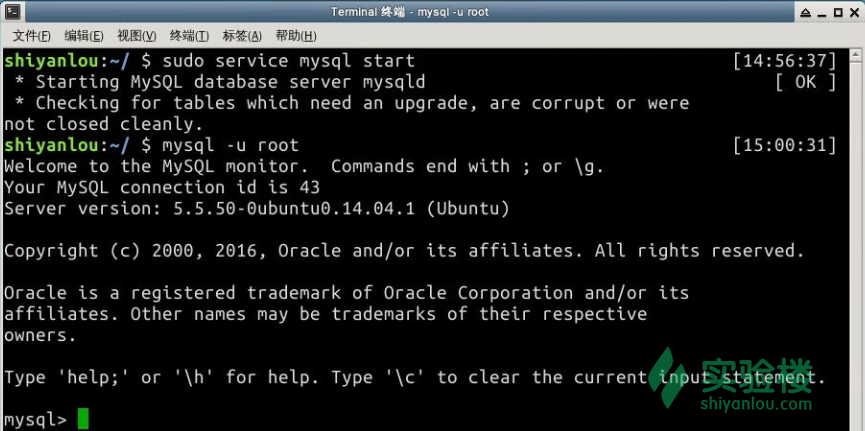Screen dimensions: 865x431
Task: Open the 帮助(H) menu
Action: [x=295, y=36]
